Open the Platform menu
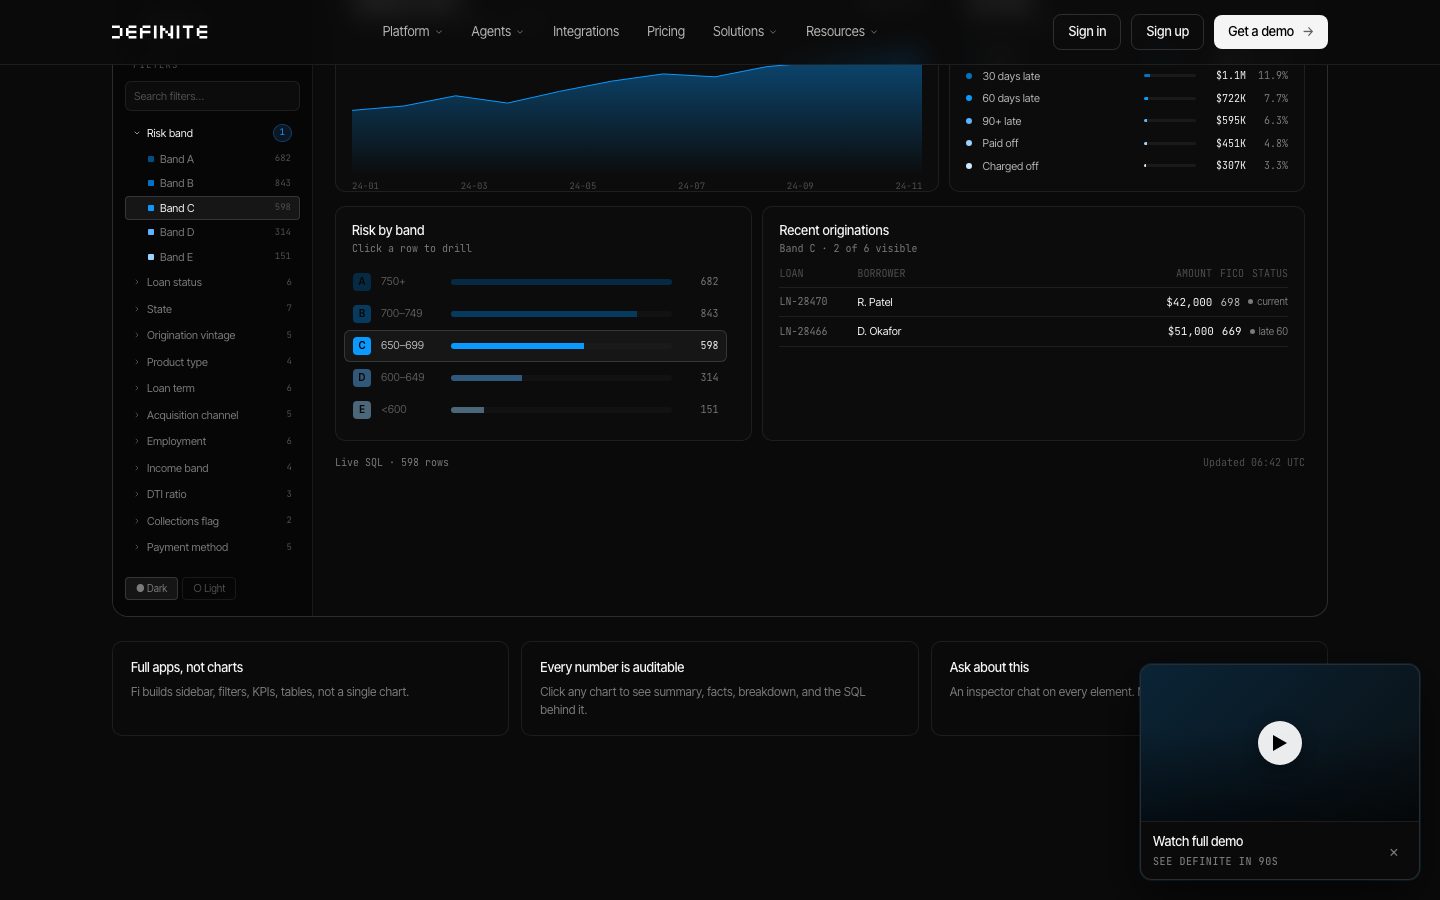Screen dimensions: 1440x900 click(x=412, y=32)
